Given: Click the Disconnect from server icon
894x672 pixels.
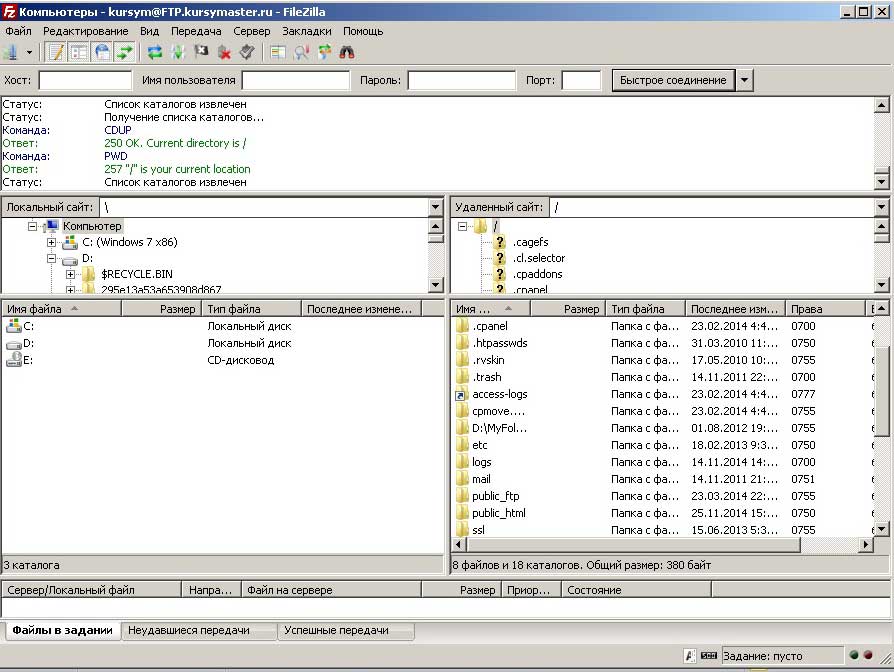Looking at the screenshot, I should 224,52.
